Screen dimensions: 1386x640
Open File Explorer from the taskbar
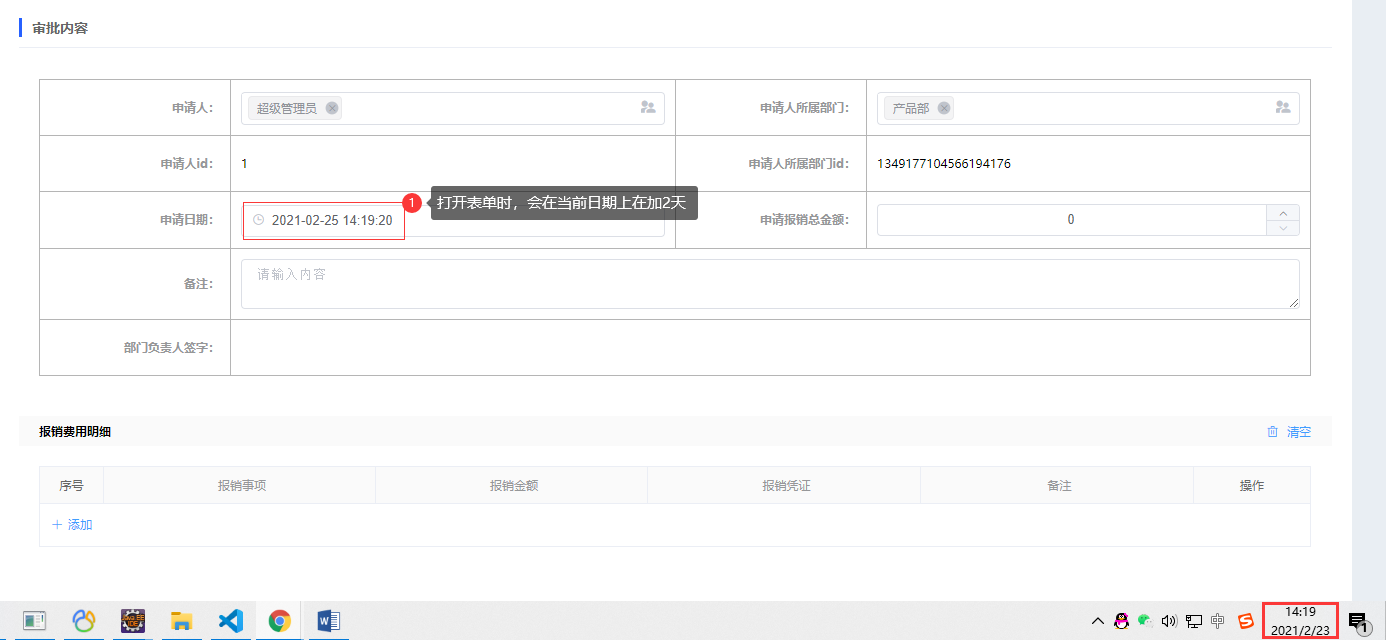pos(181,621)
